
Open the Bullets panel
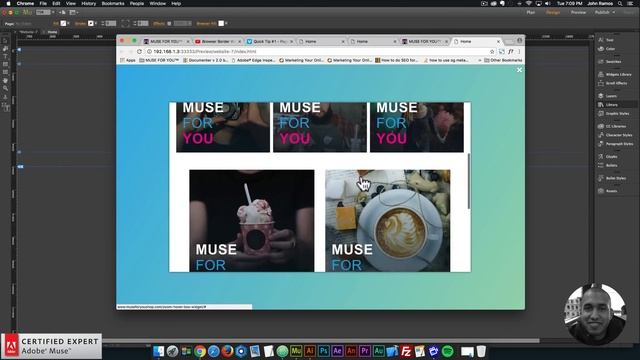(x=608, y=165)
